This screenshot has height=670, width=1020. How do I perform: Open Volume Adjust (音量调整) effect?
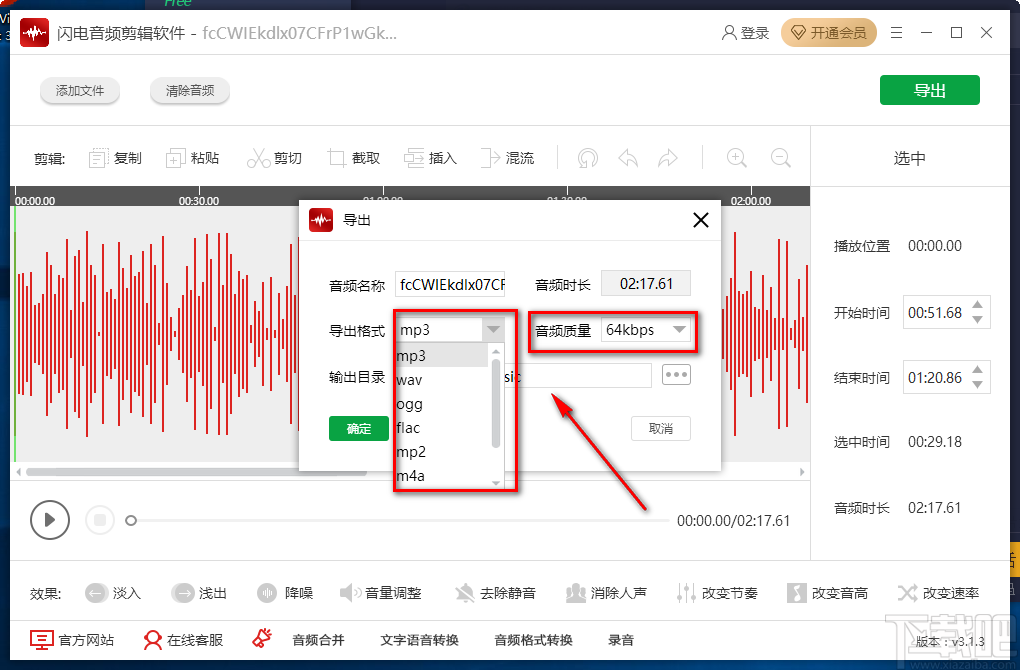381,593
